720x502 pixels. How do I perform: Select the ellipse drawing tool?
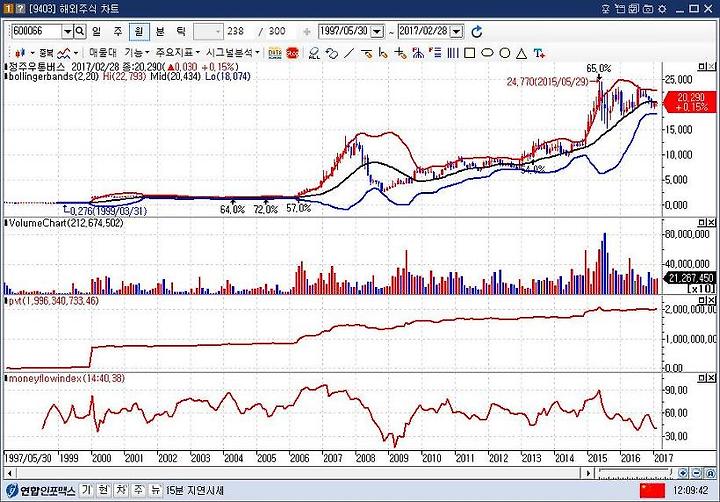pos(487,53)
